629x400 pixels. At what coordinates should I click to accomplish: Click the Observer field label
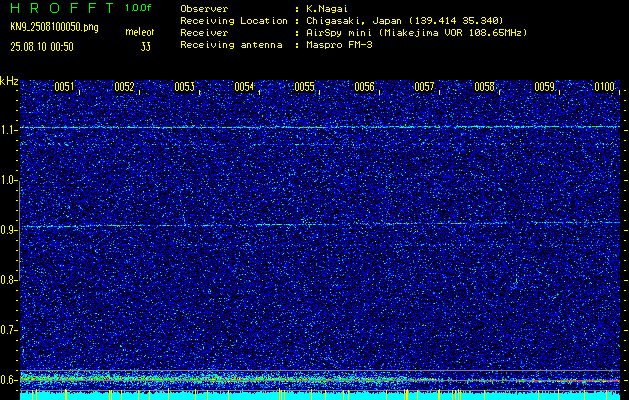204,8
